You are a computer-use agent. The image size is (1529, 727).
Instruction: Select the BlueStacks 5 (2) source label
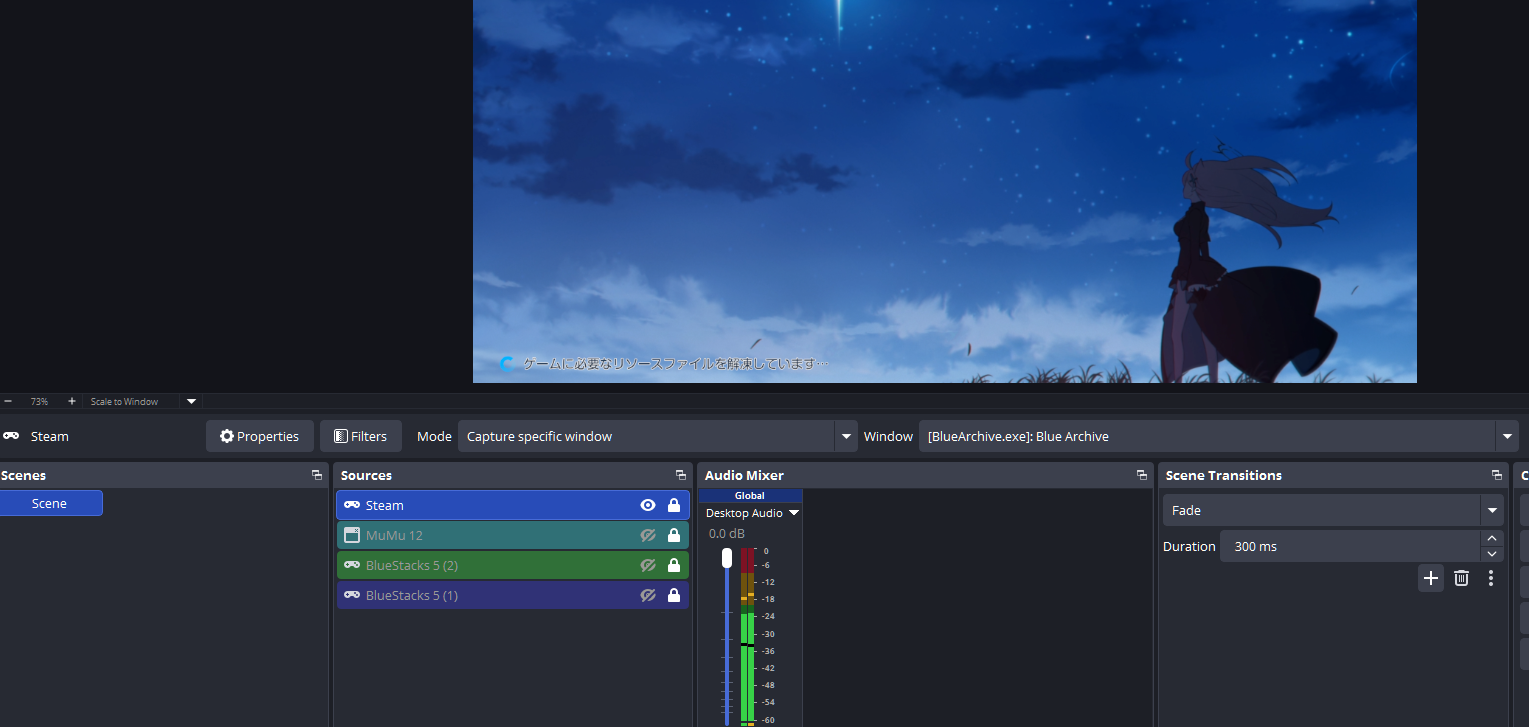coord(412,565)
